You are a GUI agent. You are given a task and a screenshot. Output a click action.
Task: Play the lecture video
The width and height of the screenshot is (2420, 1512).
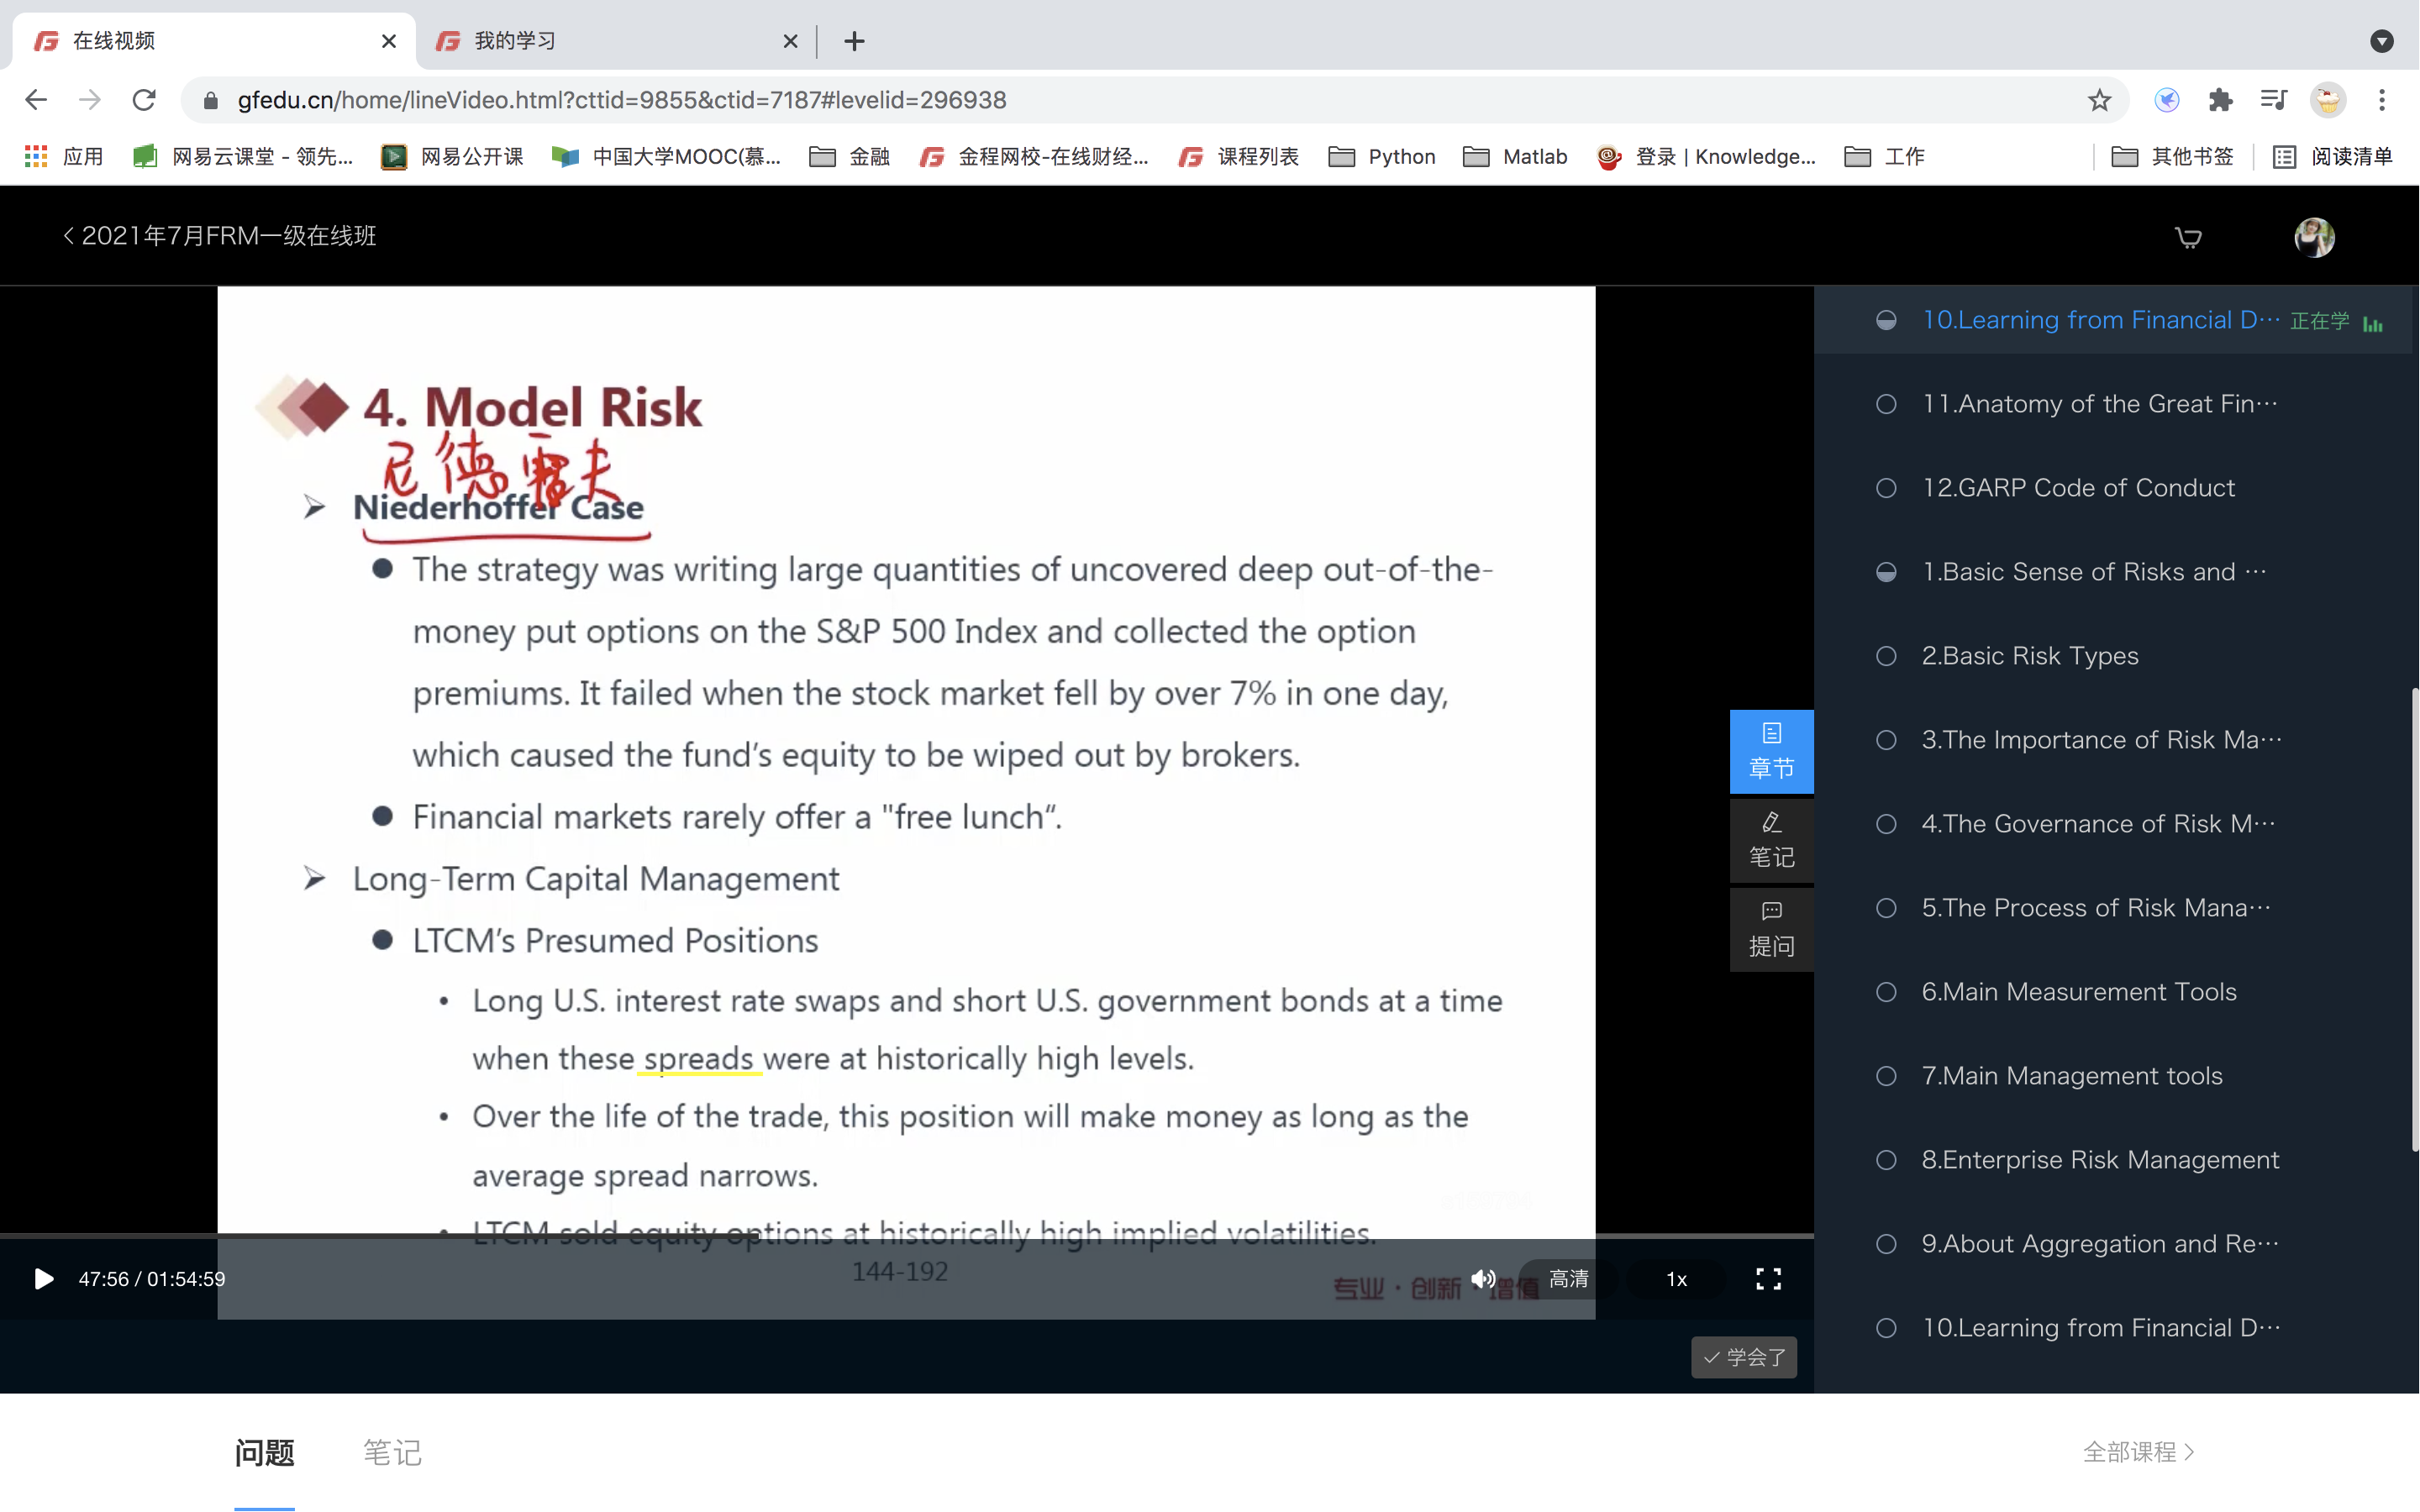pyautogui.click(x=43, y=1279)
